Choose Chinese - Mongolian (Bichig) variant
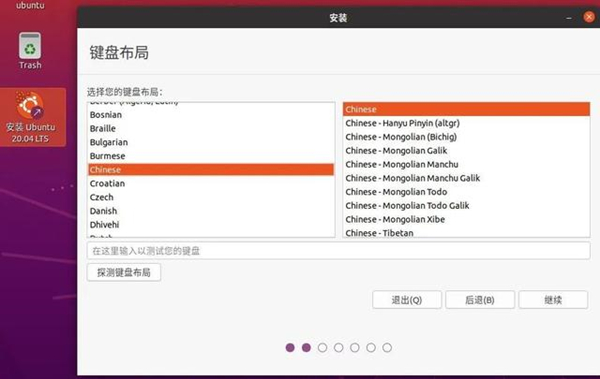The image size is (600, 379). pyautogui.click(x=466, y=137)
